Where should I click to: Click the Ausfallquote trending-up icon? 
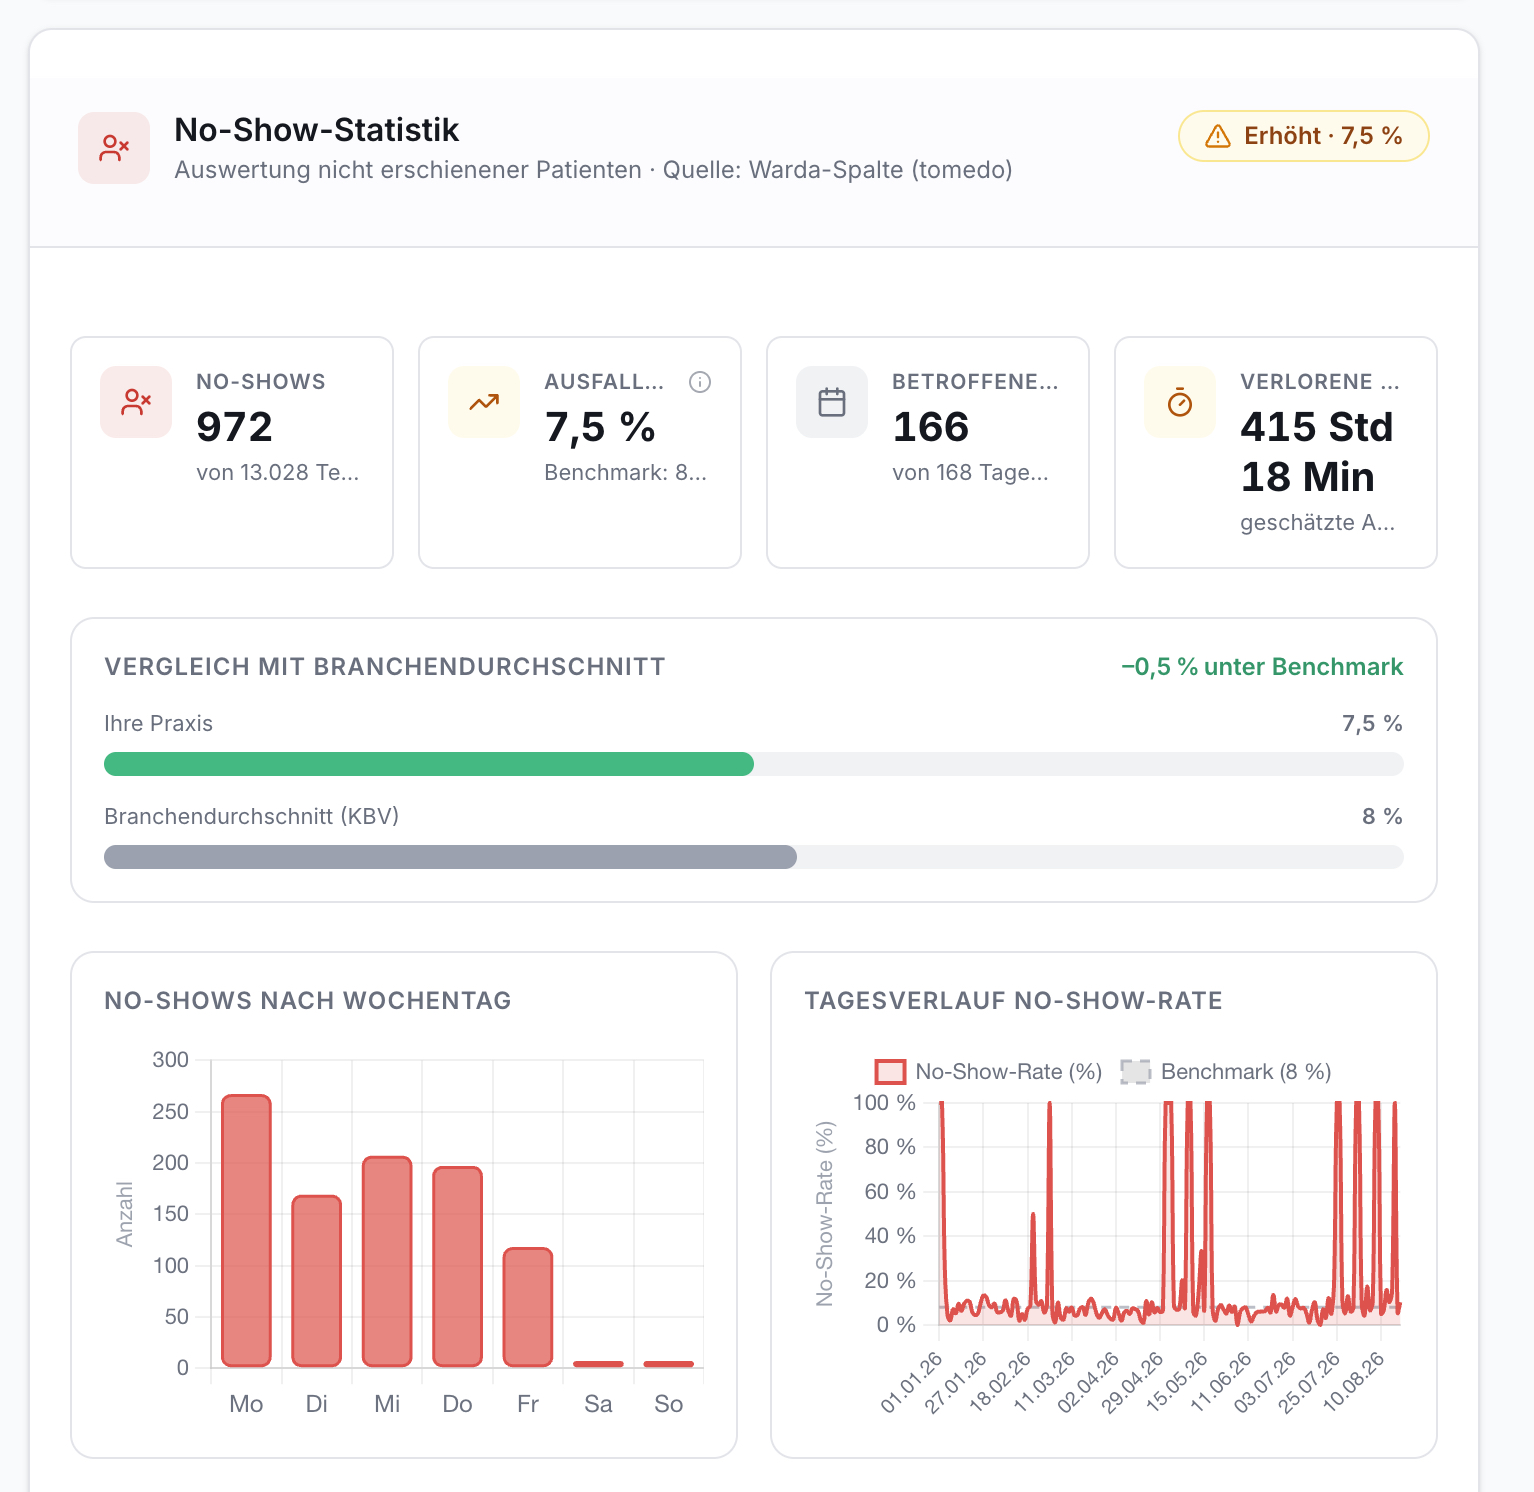[x=484, y=402]
